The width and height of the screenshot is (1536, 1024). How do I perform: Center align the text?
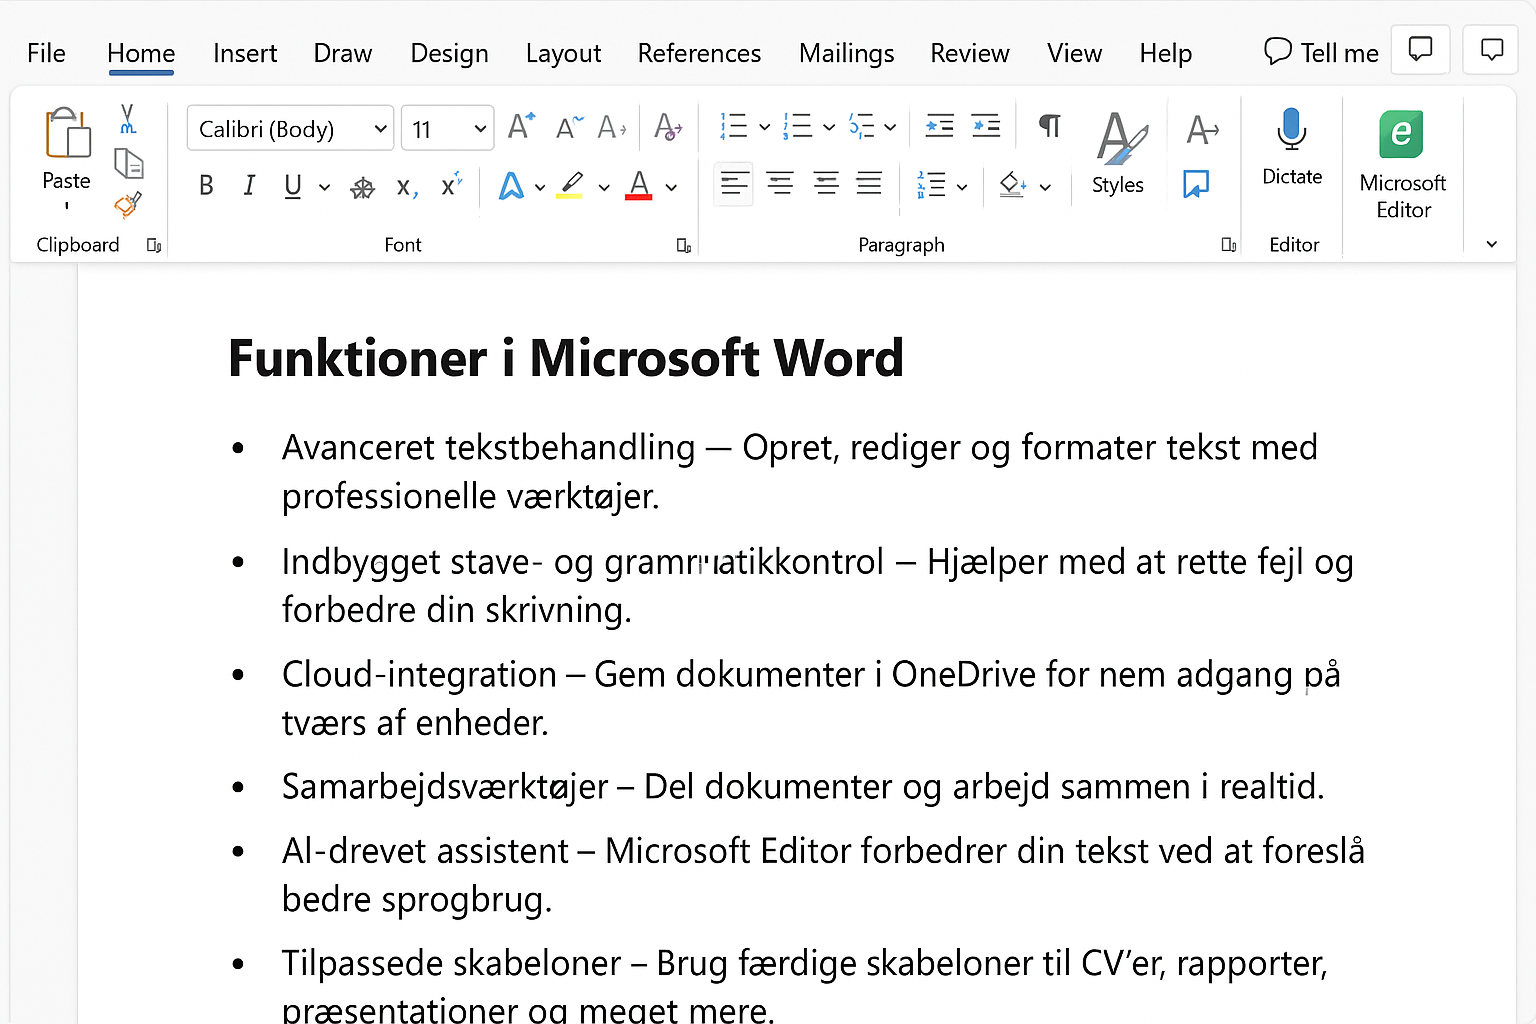click(780, 184)
